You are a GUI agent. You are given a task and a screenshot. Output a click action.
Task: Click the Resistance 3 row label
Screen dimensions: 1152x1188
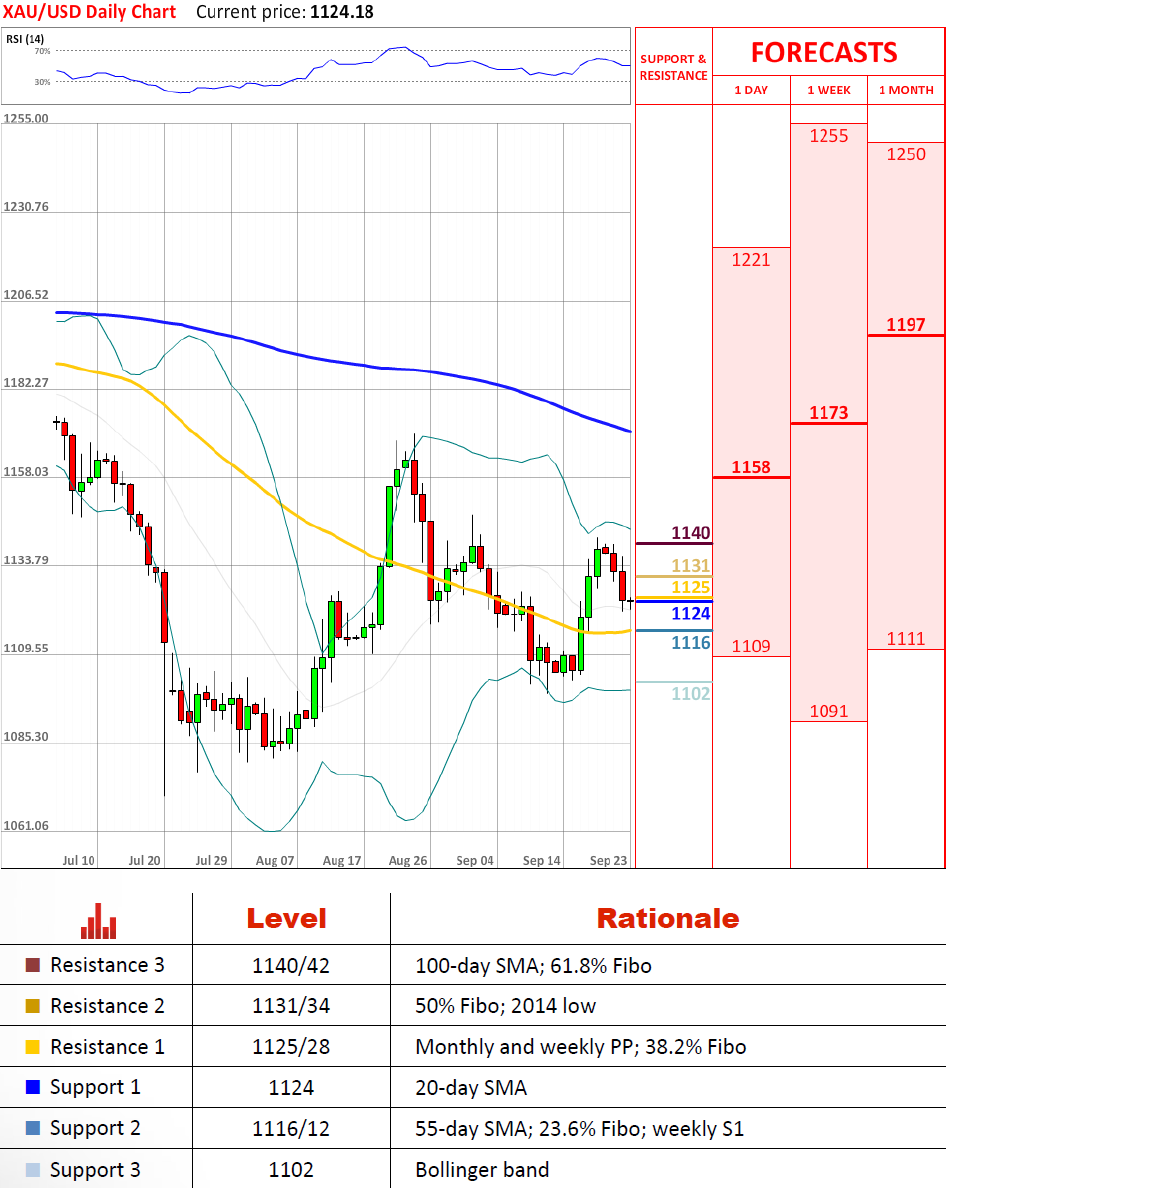coord(107,965)
